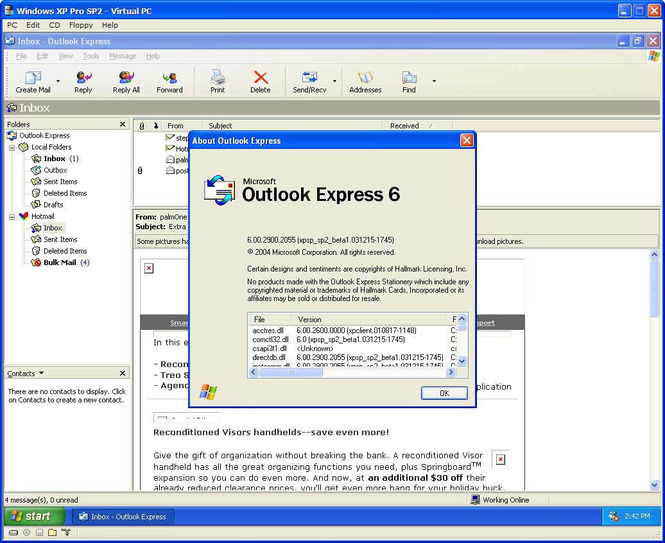Viewport: 665px width, 543px height.
Task: Select the Hotmail Inbox folder
Action: tap(53, 228)
